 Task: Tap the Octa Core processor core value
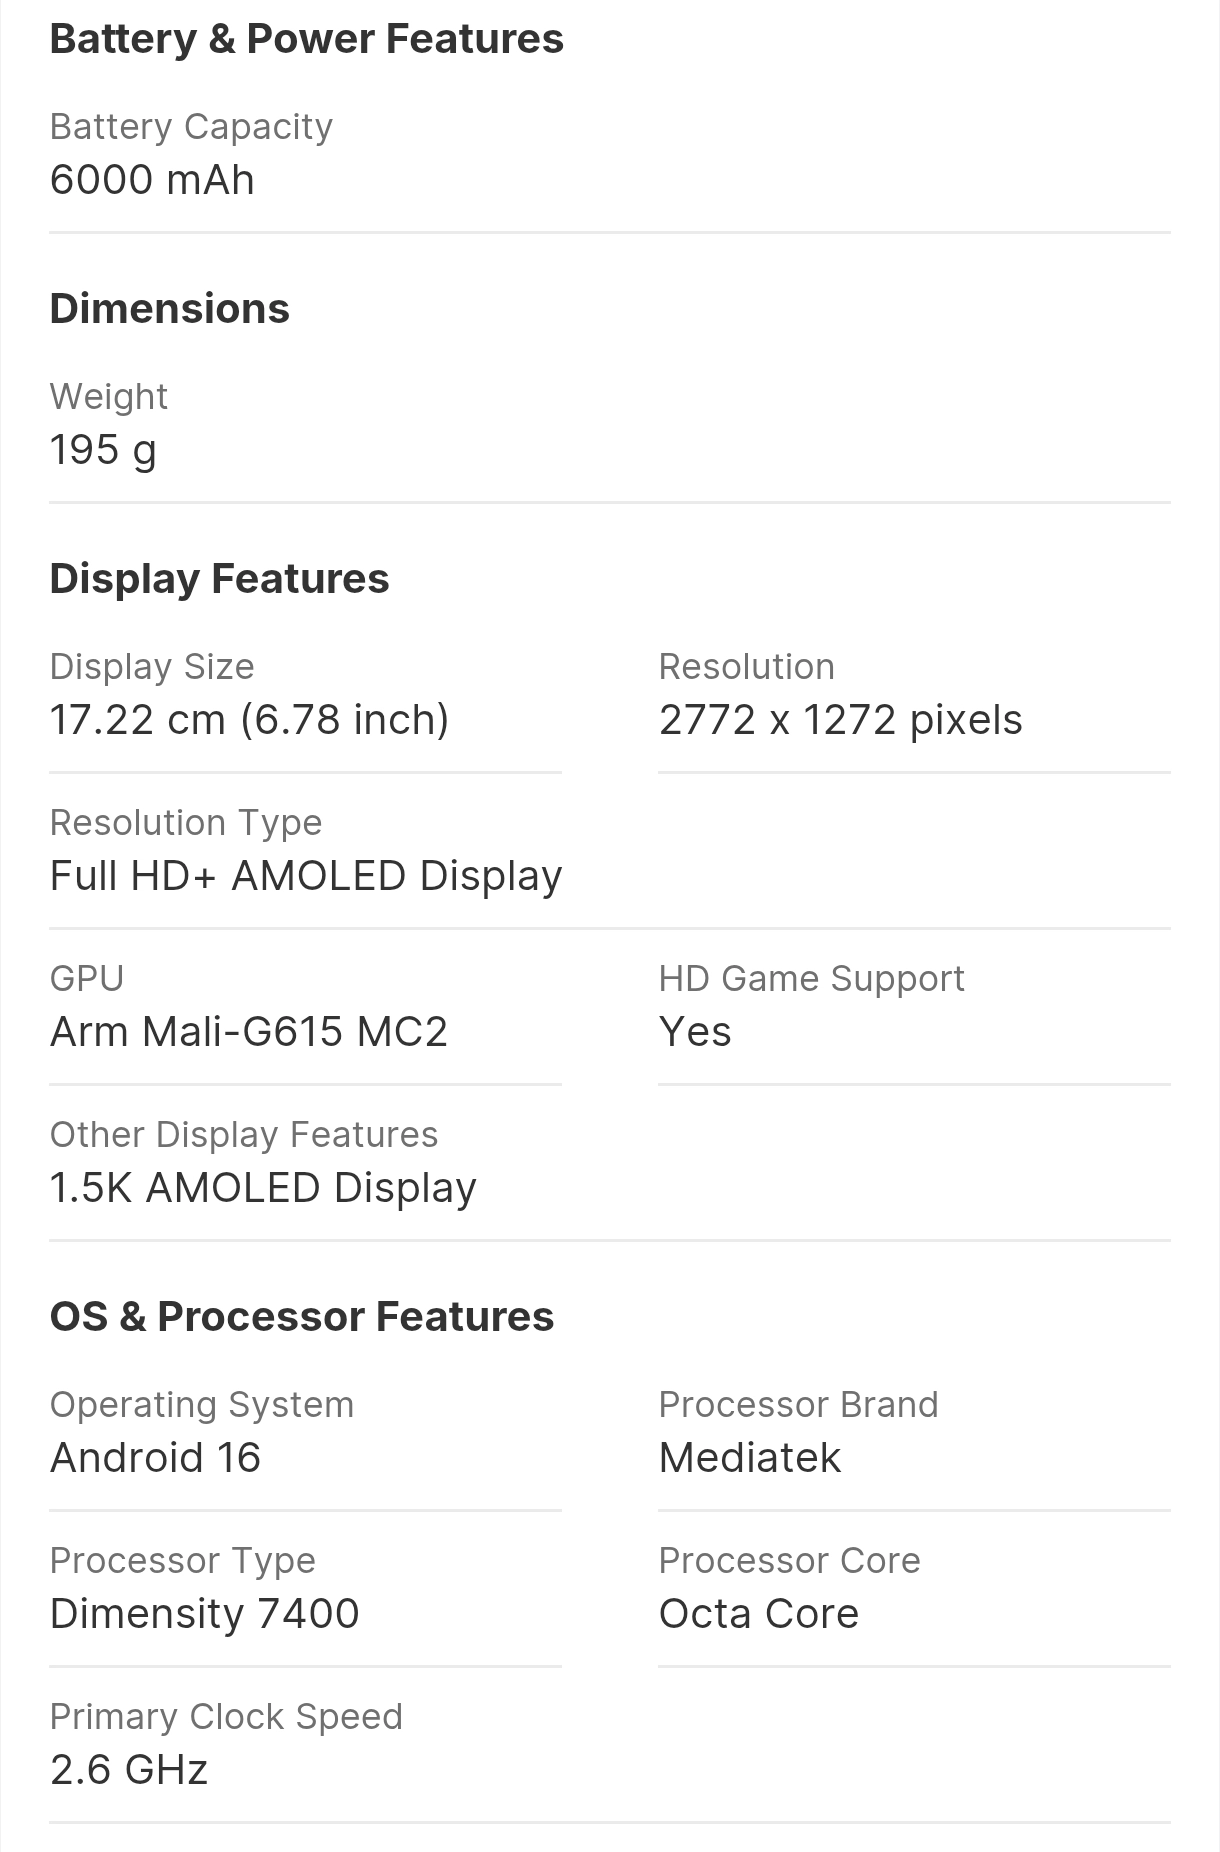759,1614
